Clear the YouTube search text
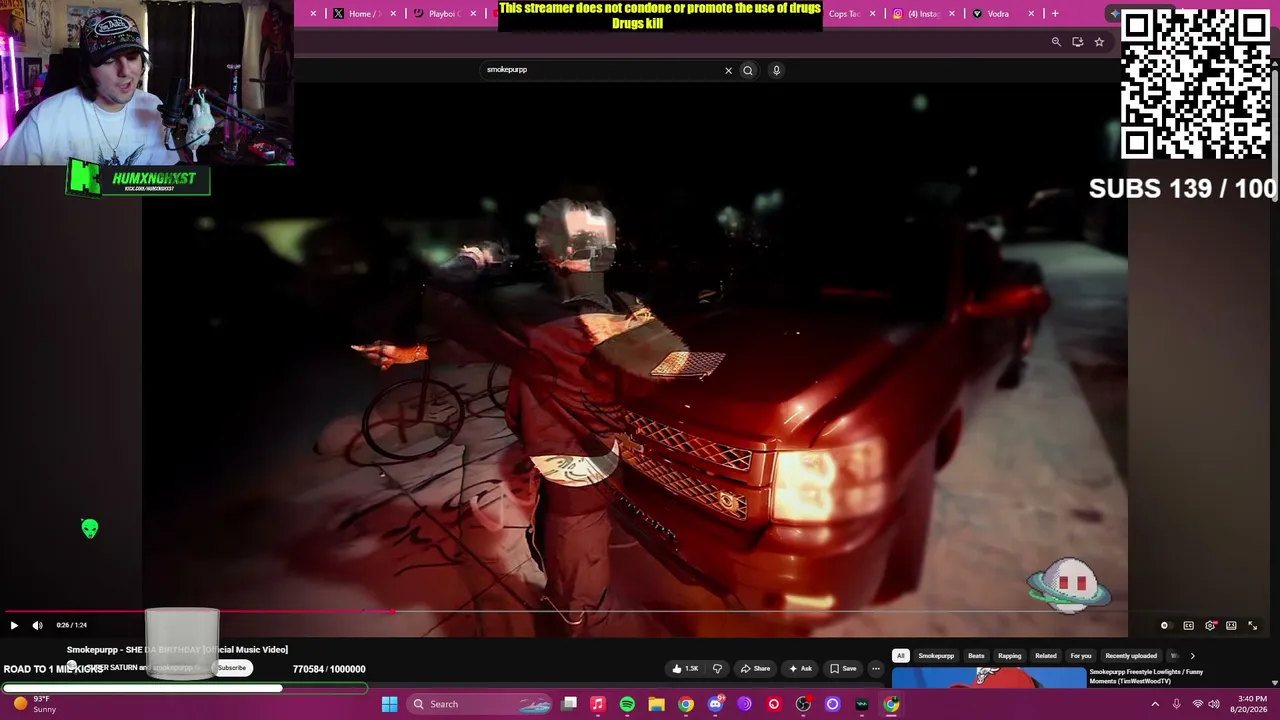Viewport: 1280px width, 720px height. coord(728,70)
